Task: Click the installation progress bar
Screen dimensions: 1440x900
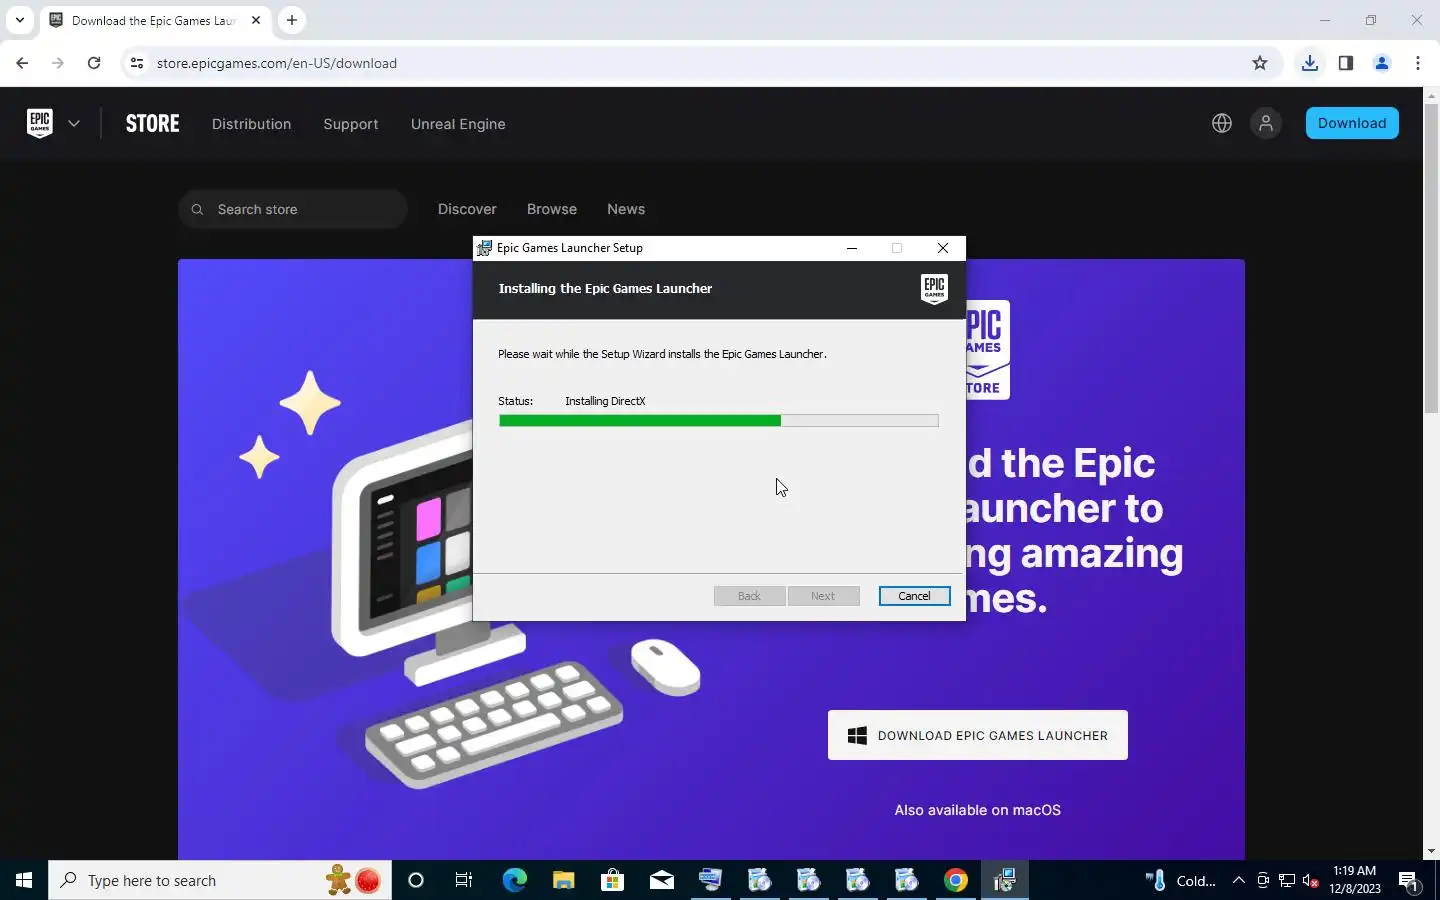Action: point(719,421)
